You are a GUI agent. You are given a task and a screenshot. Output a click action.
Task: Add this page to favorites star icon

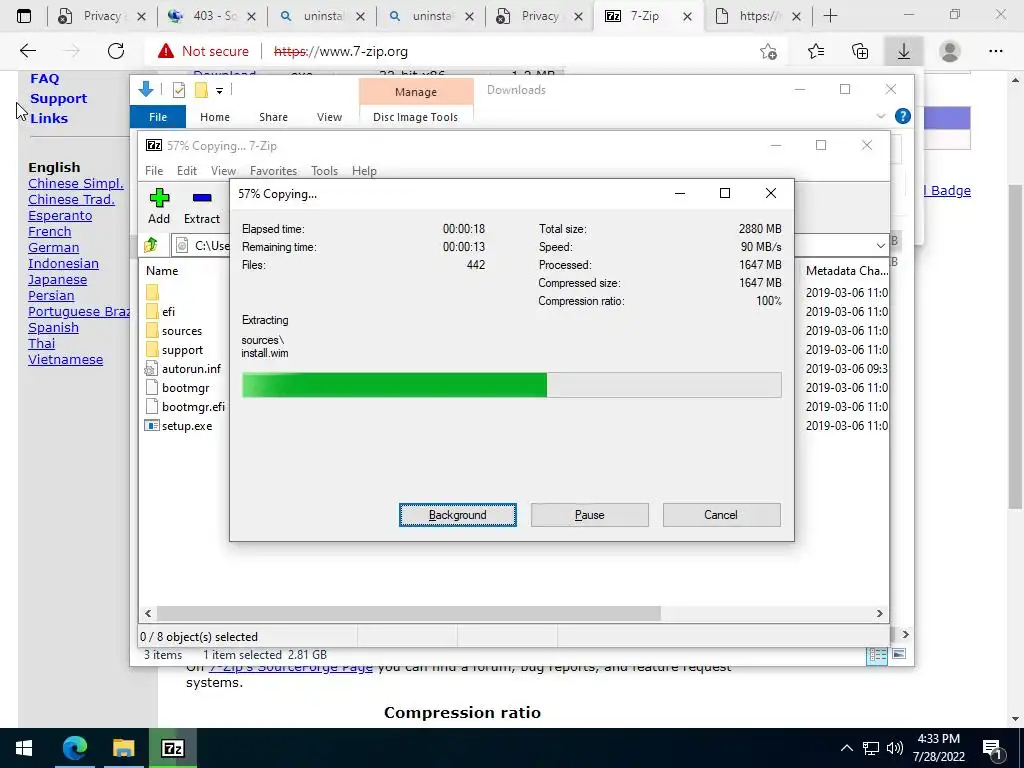pos(769,52)
